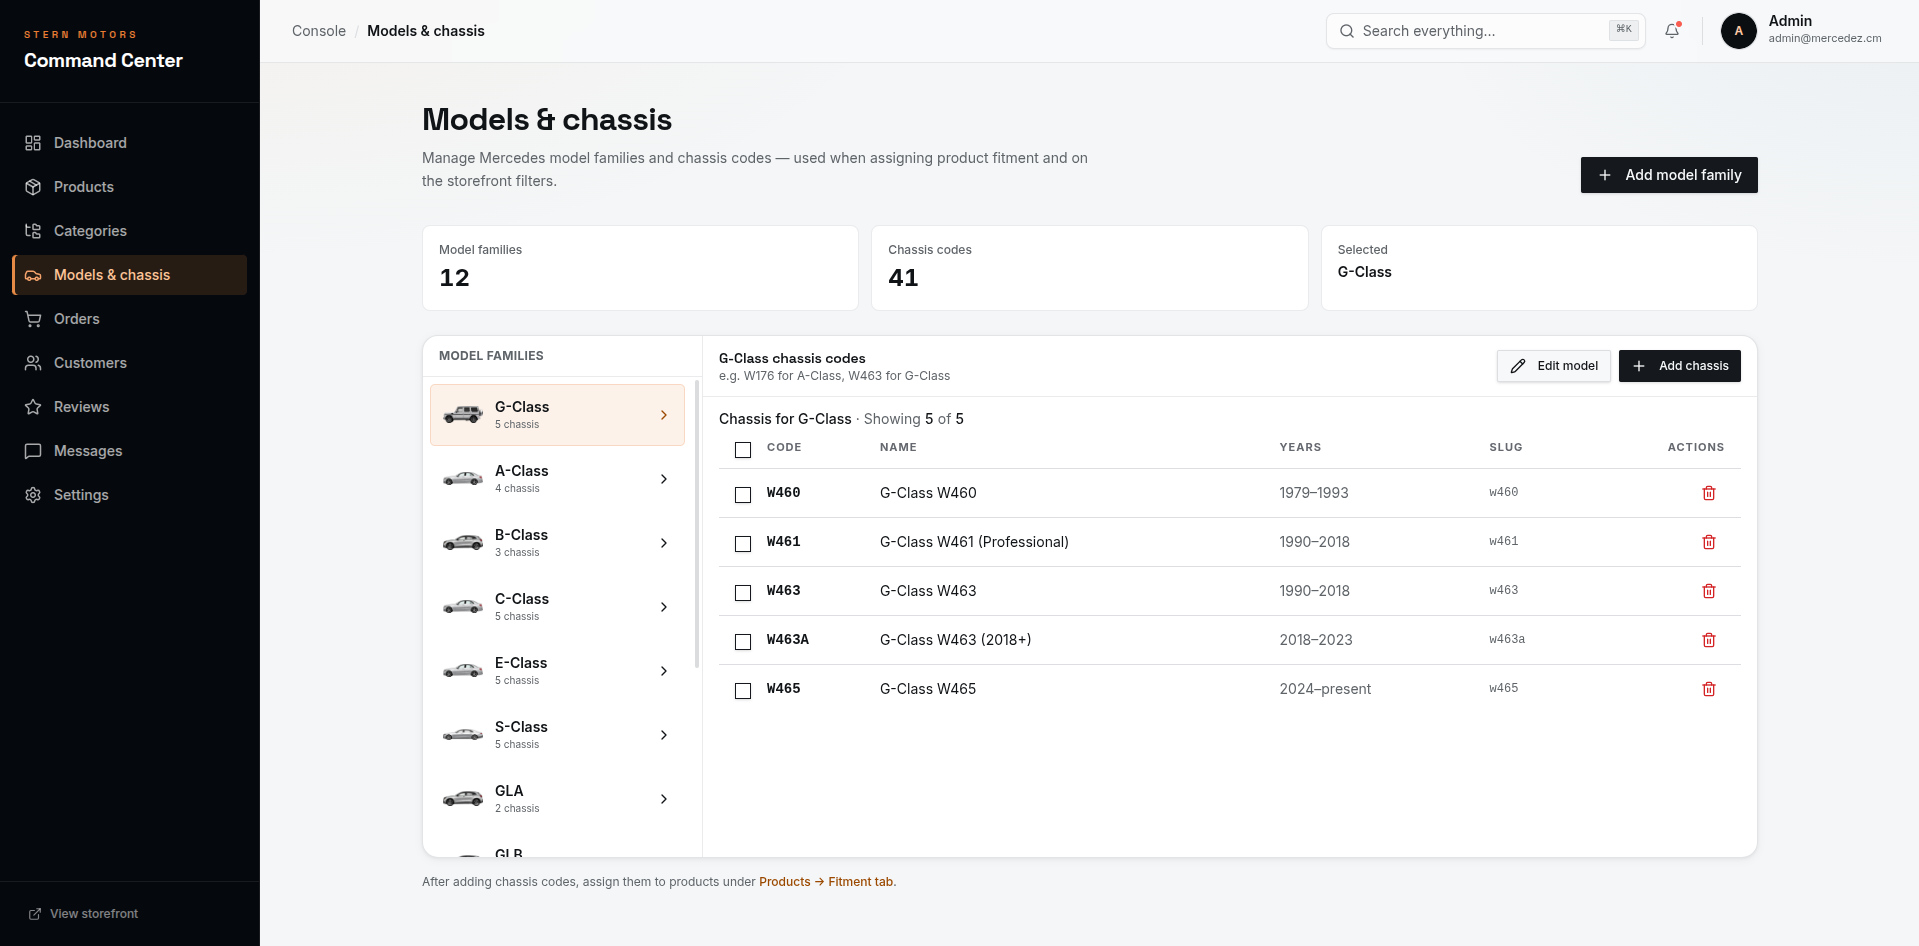
Task: Open the Orders page
Action: [129, 319]
